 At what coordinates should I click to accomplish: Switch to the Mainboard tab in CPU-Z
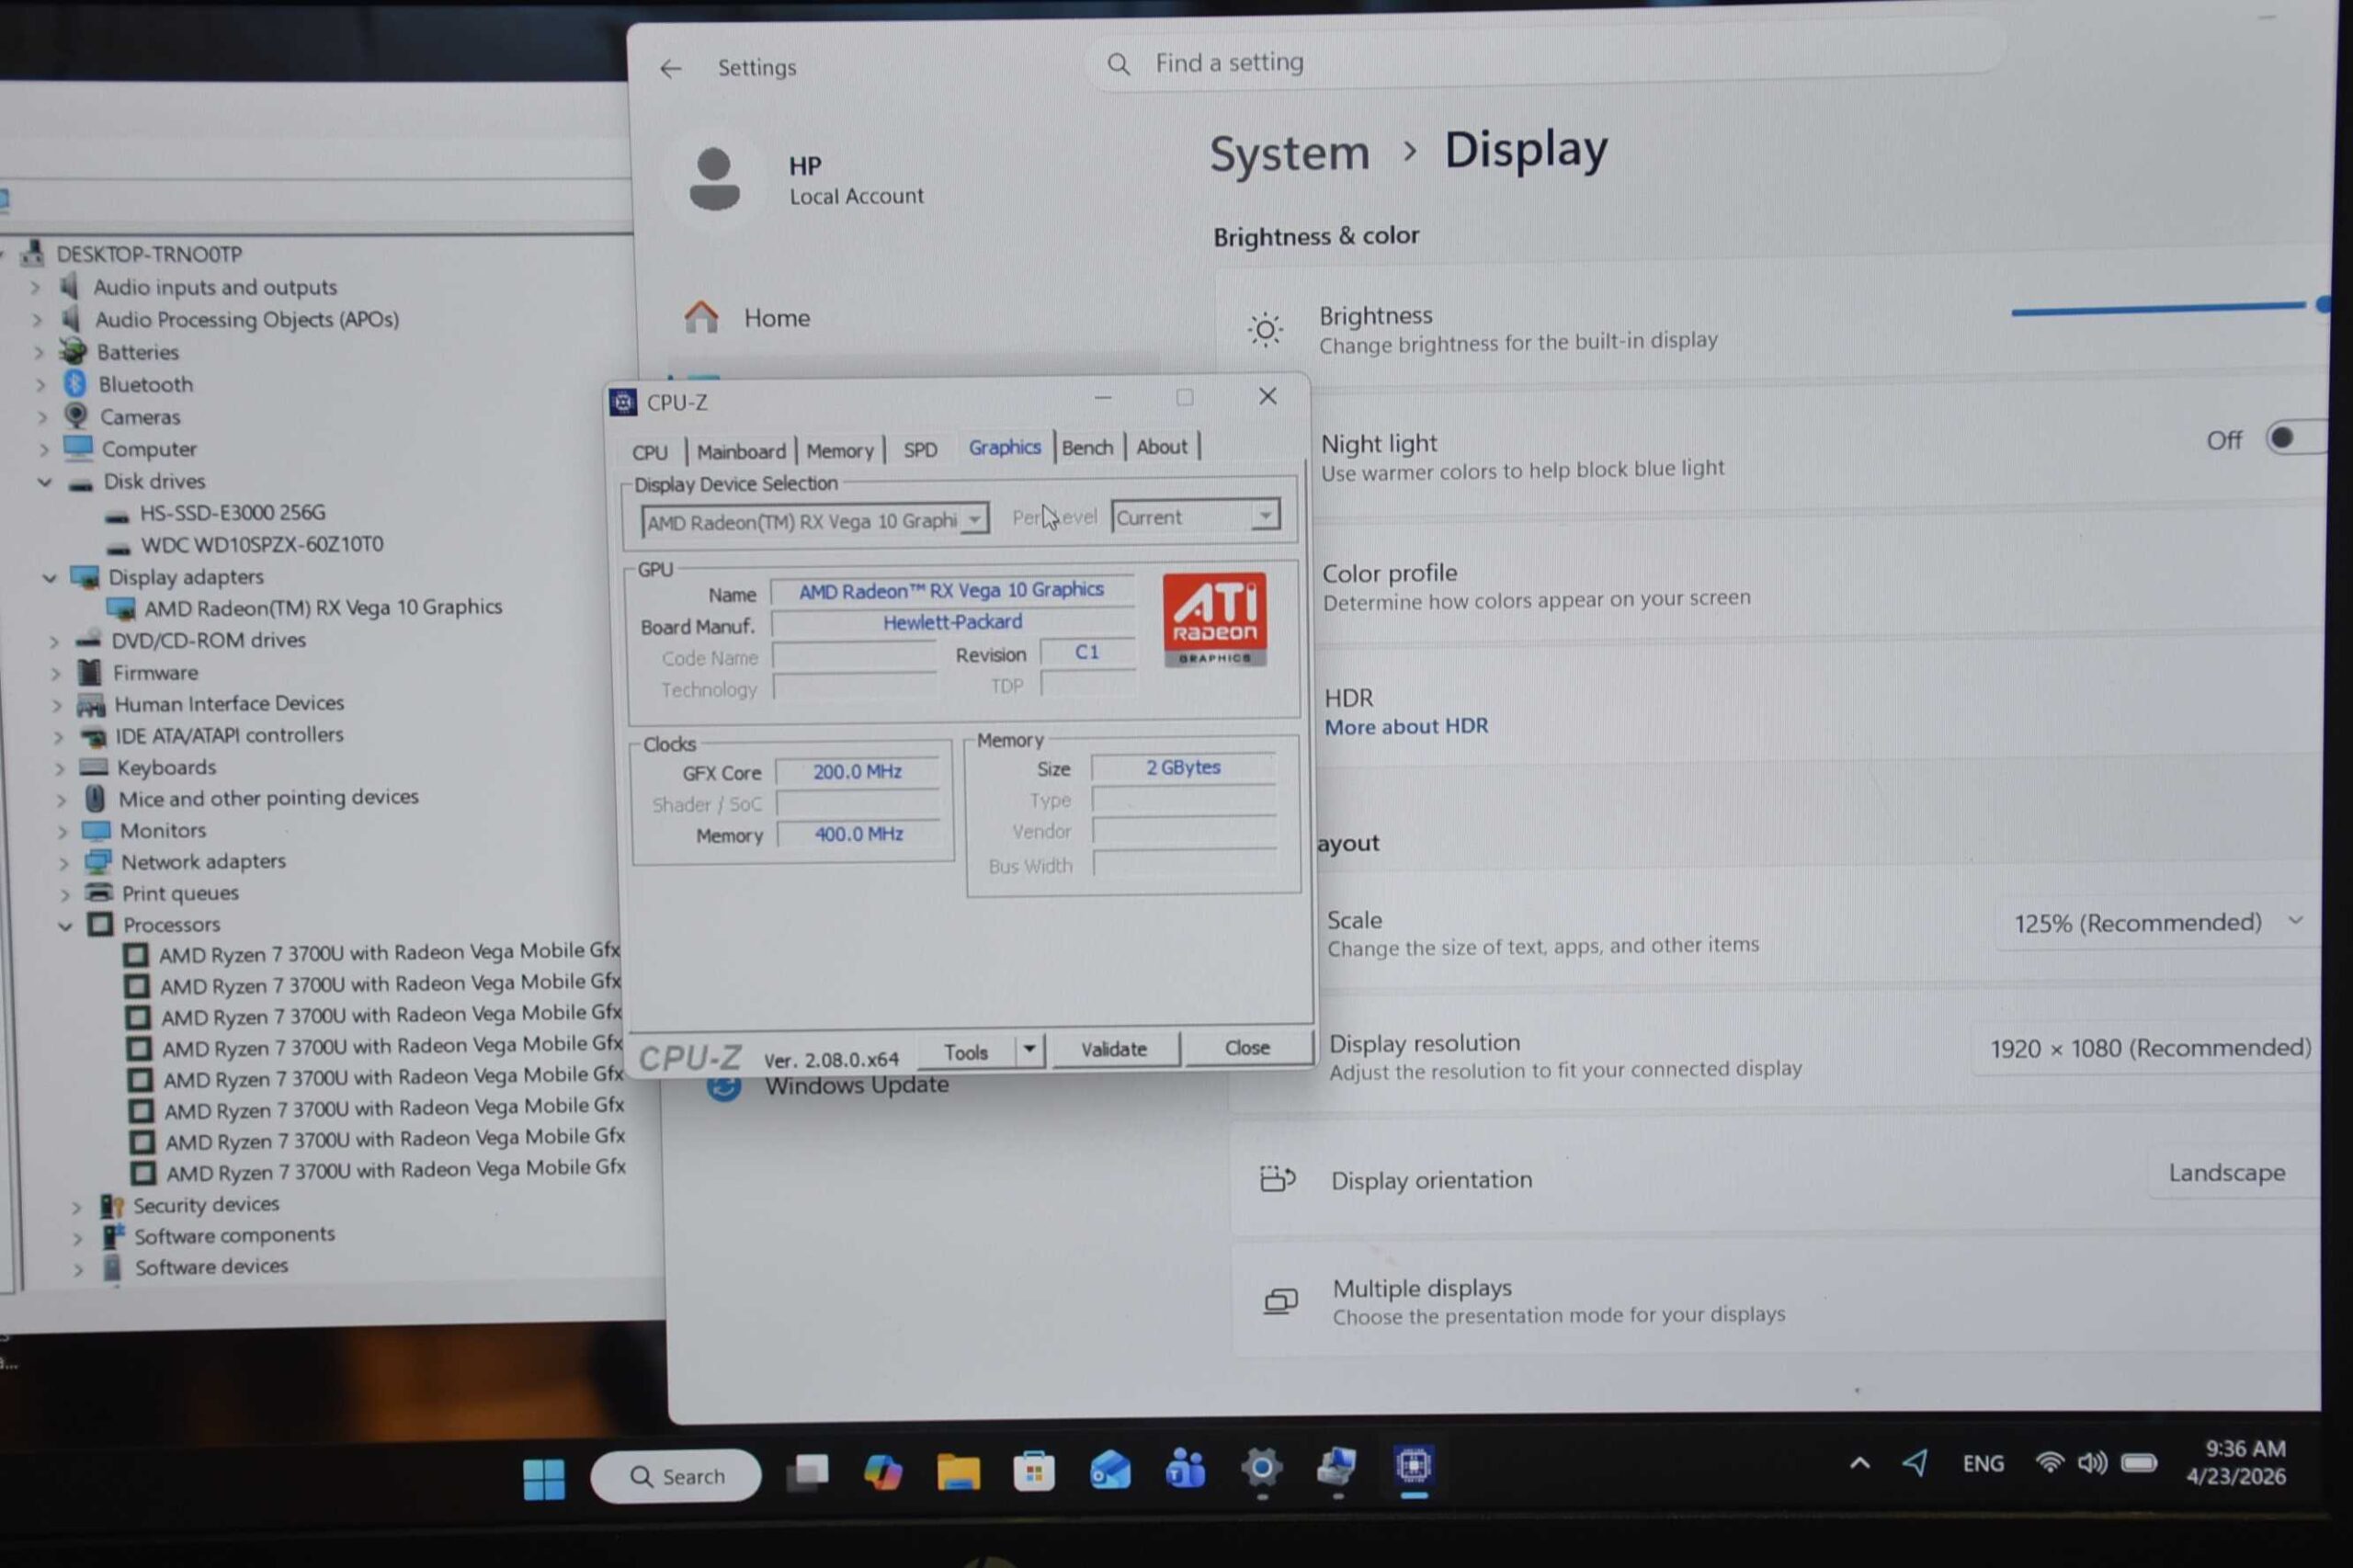tap(740, 451)
